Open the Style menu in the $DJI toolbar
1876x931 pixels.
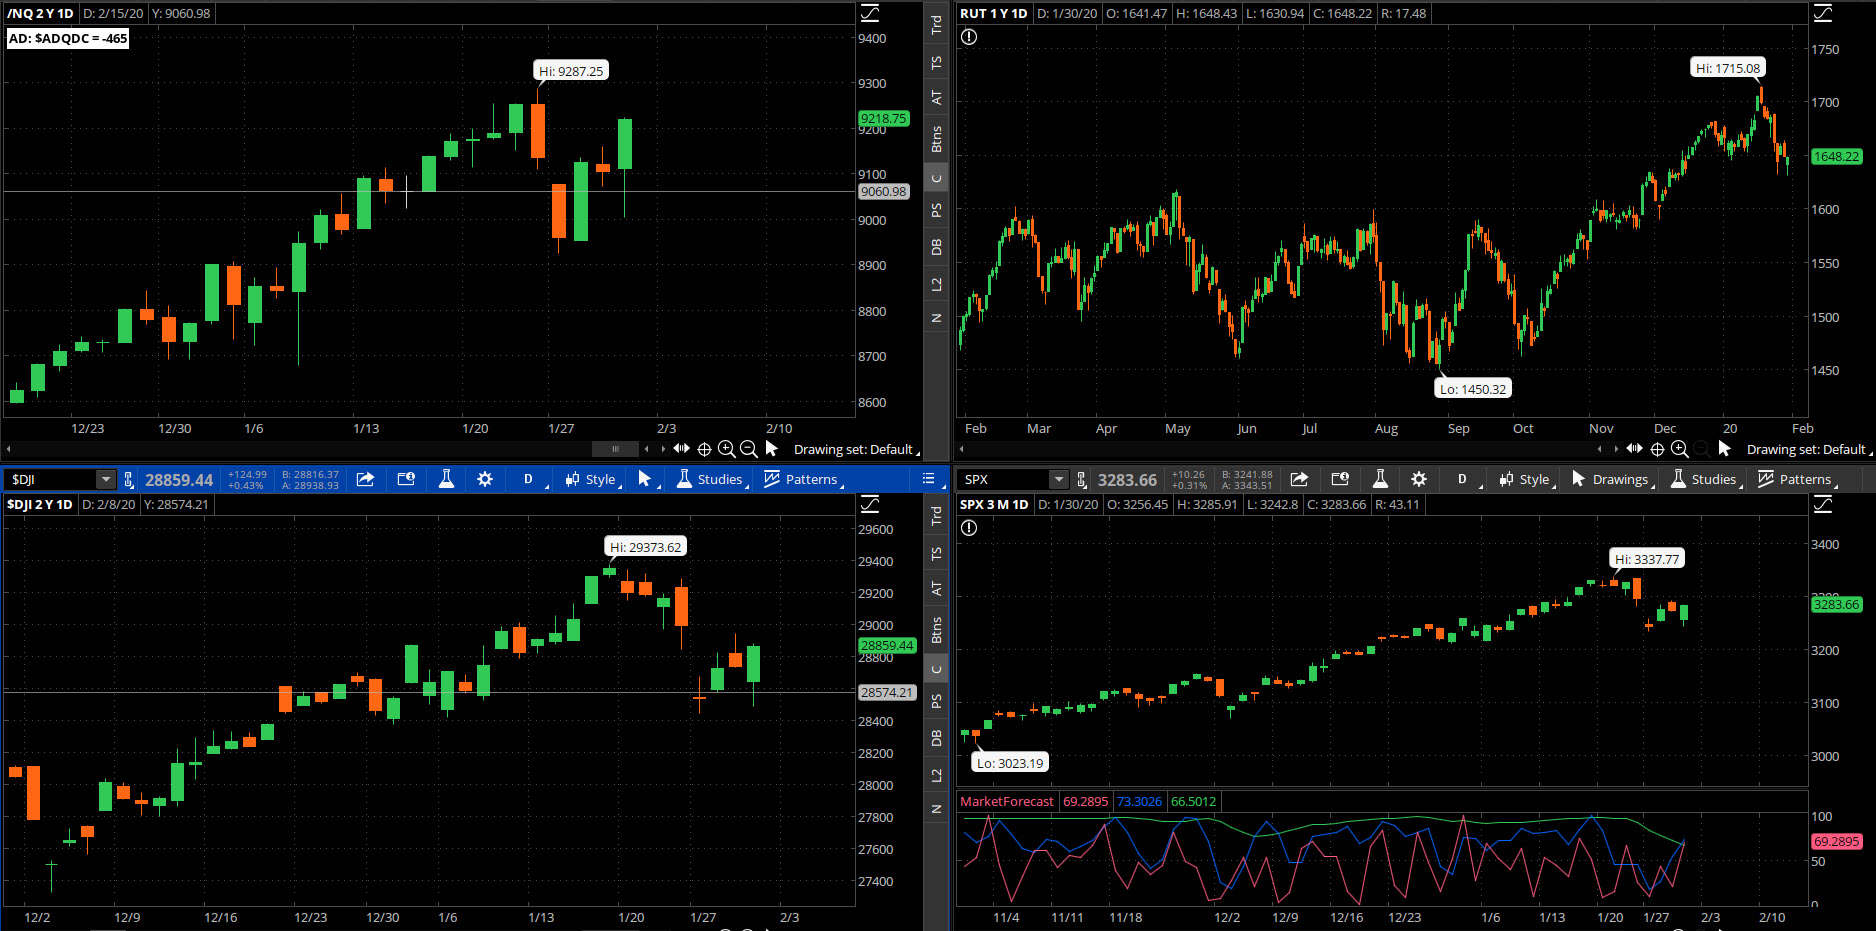(592, 479)
